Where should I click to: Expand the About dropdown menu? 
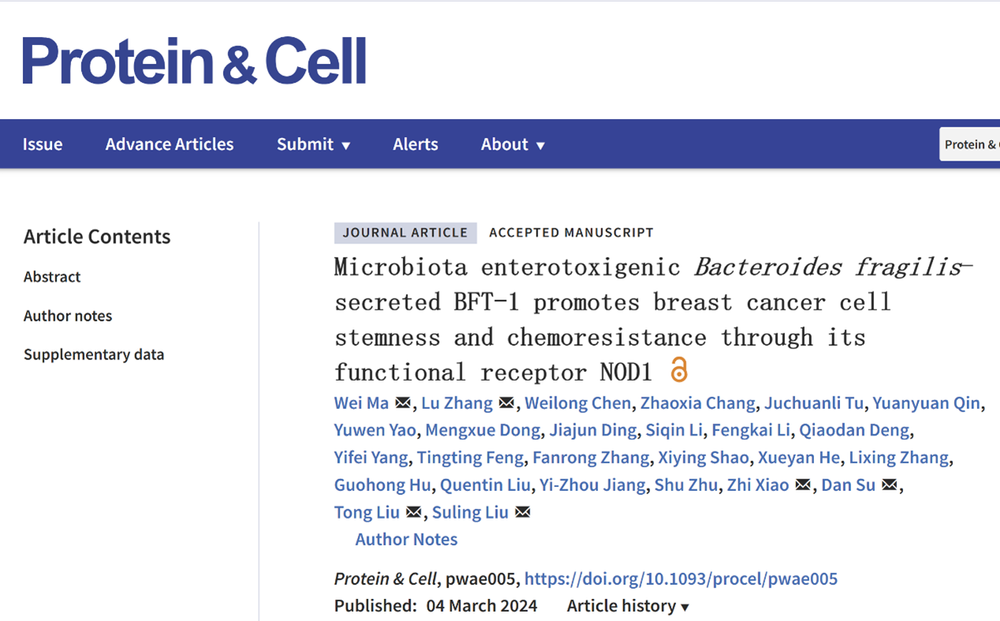pyautogui.click(x=513, y=144)
